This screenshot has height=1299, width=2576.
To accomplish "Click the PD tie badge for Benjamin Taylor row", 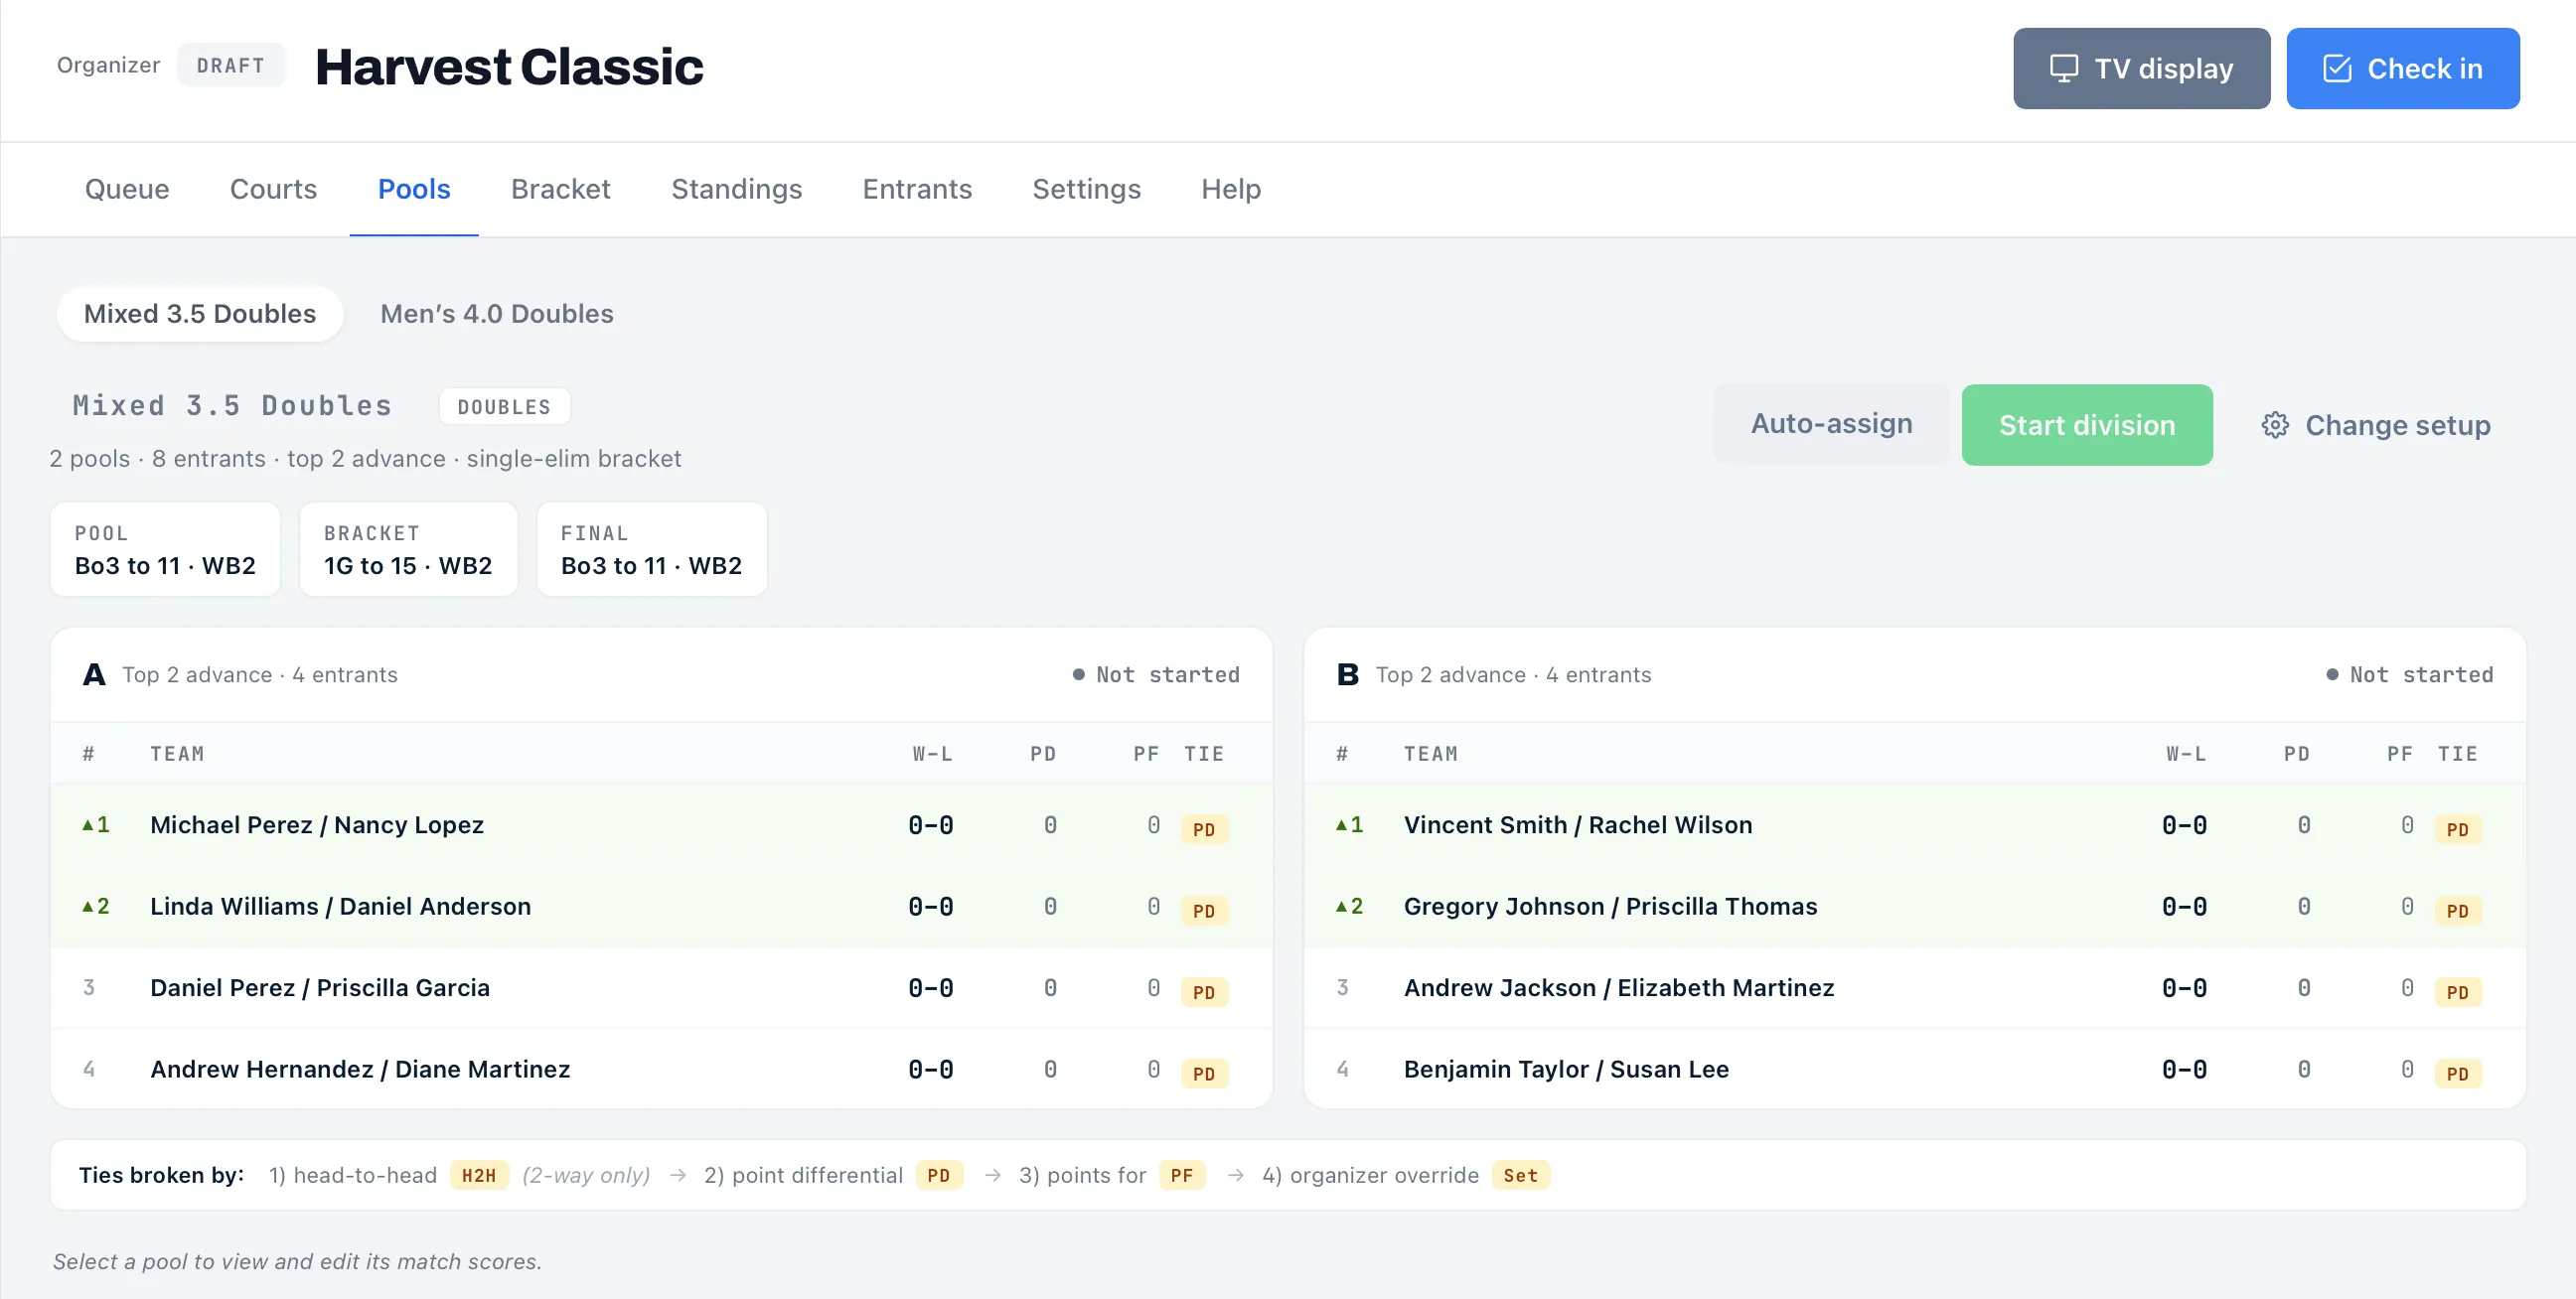I will 2458,1074.
